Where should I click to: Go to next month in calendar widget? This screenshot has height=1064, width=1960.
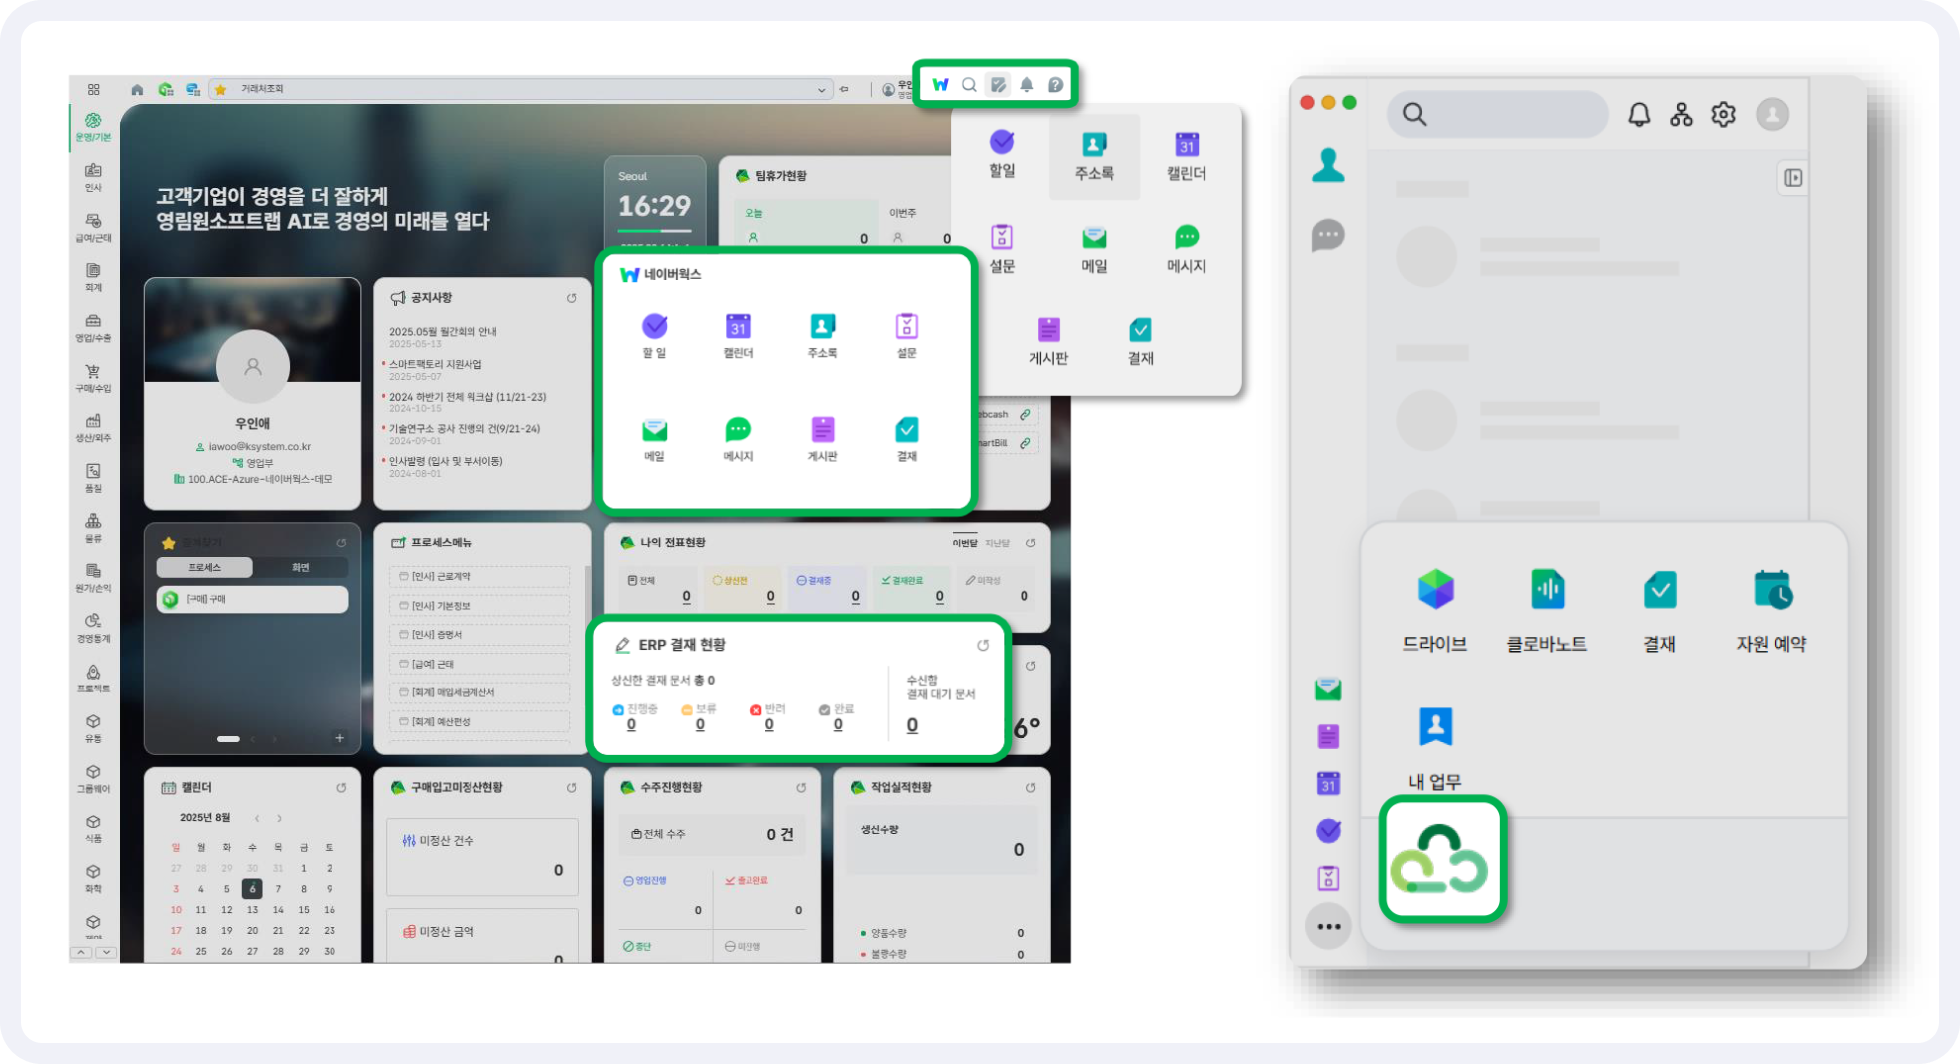click(280, 818)
